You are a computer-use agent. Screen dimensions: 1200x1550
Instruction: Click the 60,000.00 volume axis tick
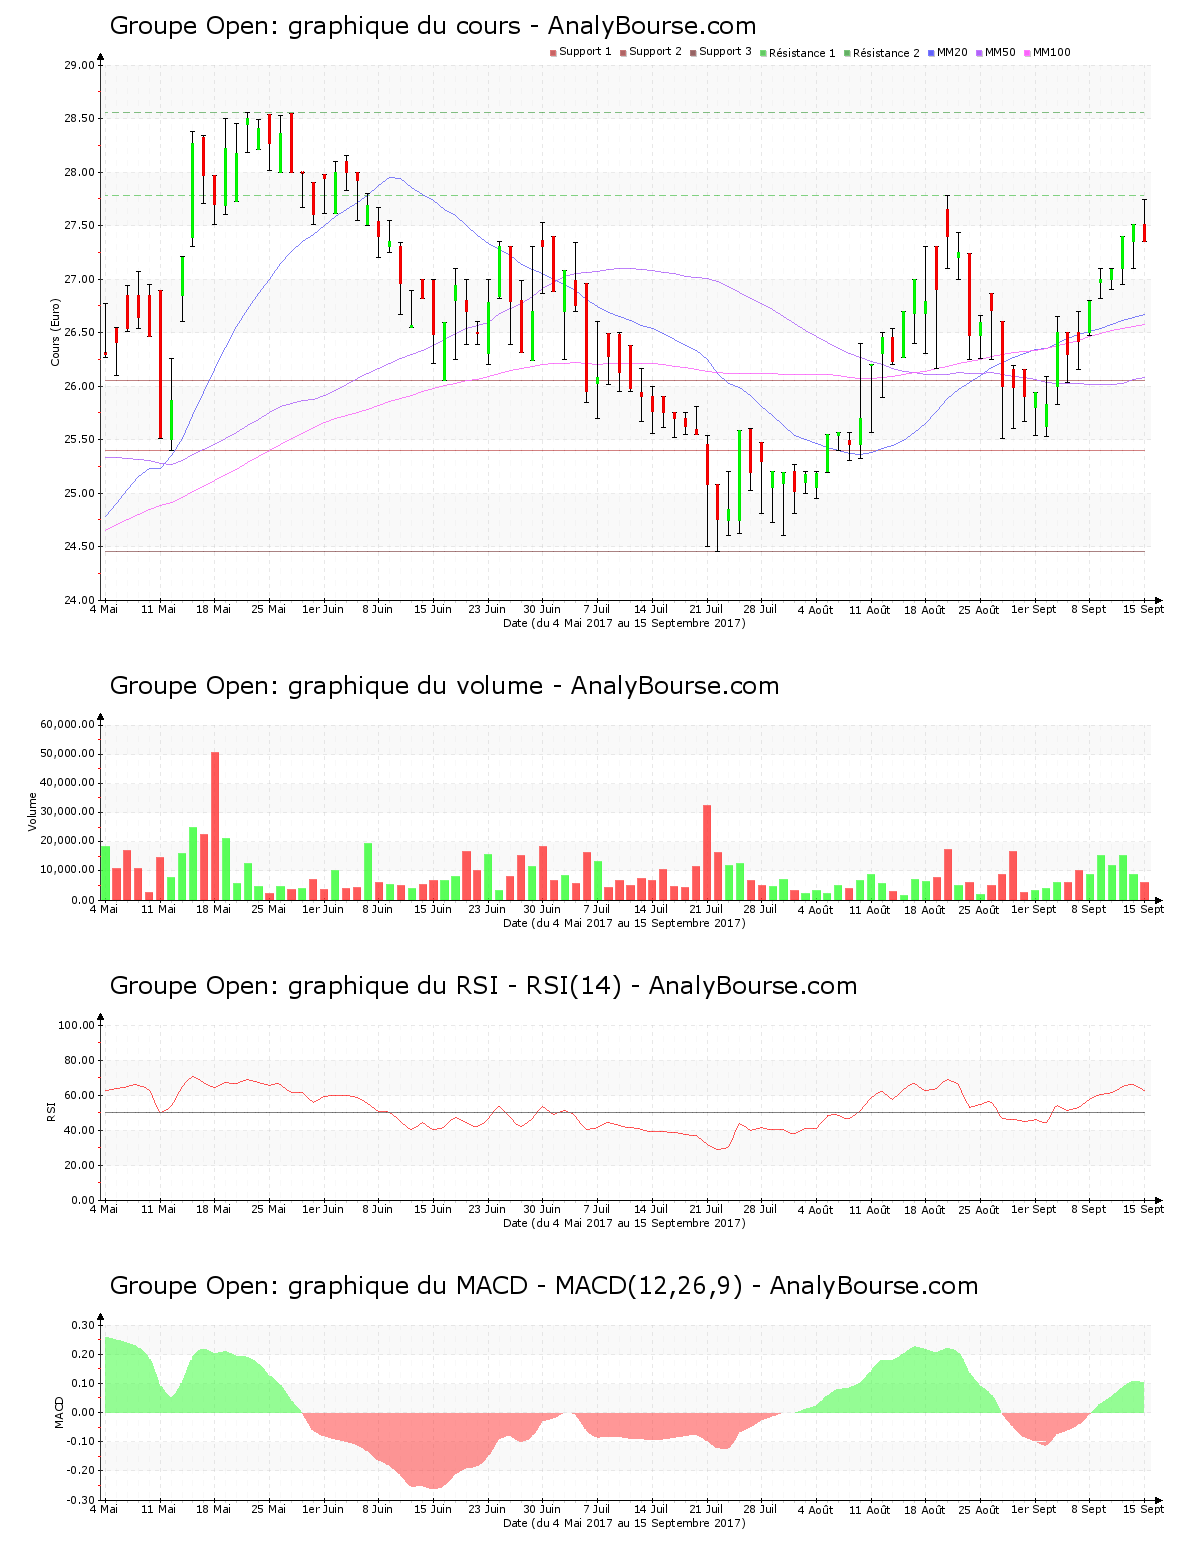[x=67, y=724]
